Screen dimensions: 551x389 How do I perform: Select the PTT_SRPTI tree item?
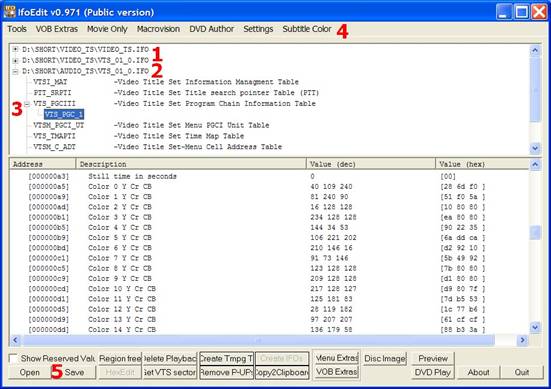(52, 93)
